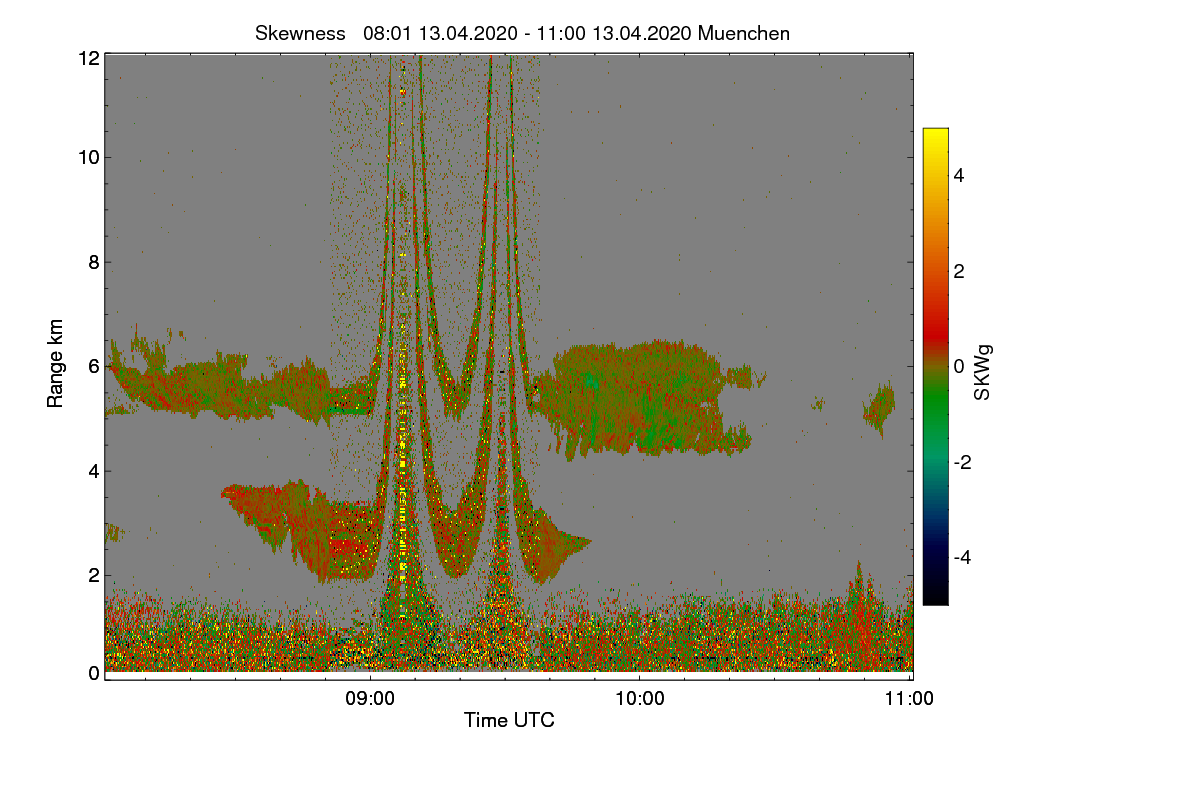Click the colorbar value -2 label
Screen dimensions: 1200x800
[965, 462]
